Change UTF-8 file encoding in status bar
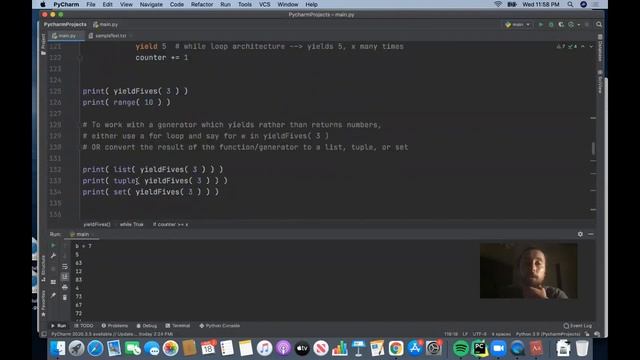The height and width of the screenshot is (360, 640). coord(479,334)
